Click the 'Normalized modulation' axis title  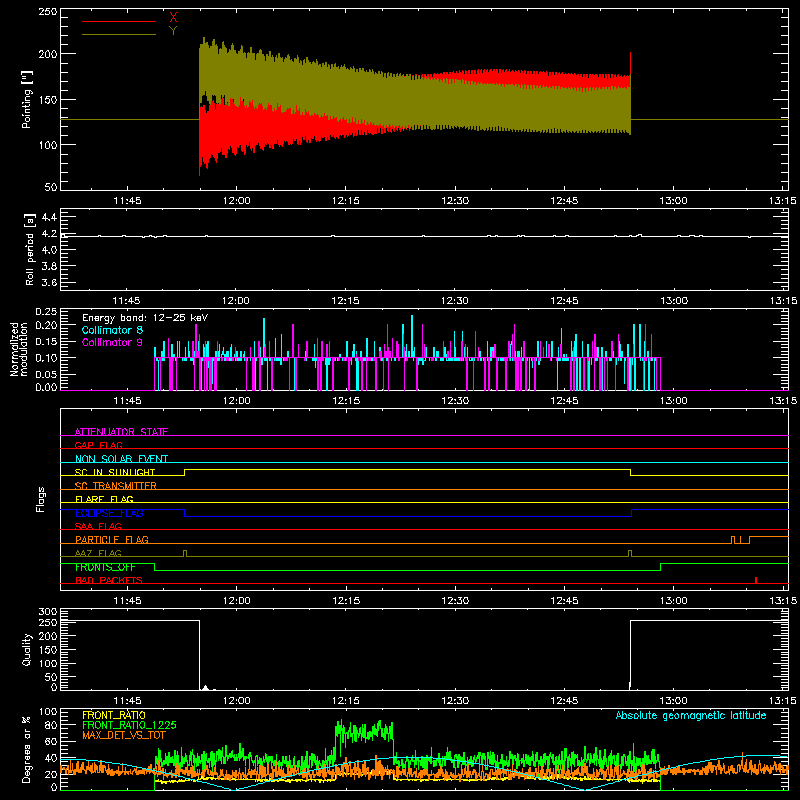coord(18,349)
